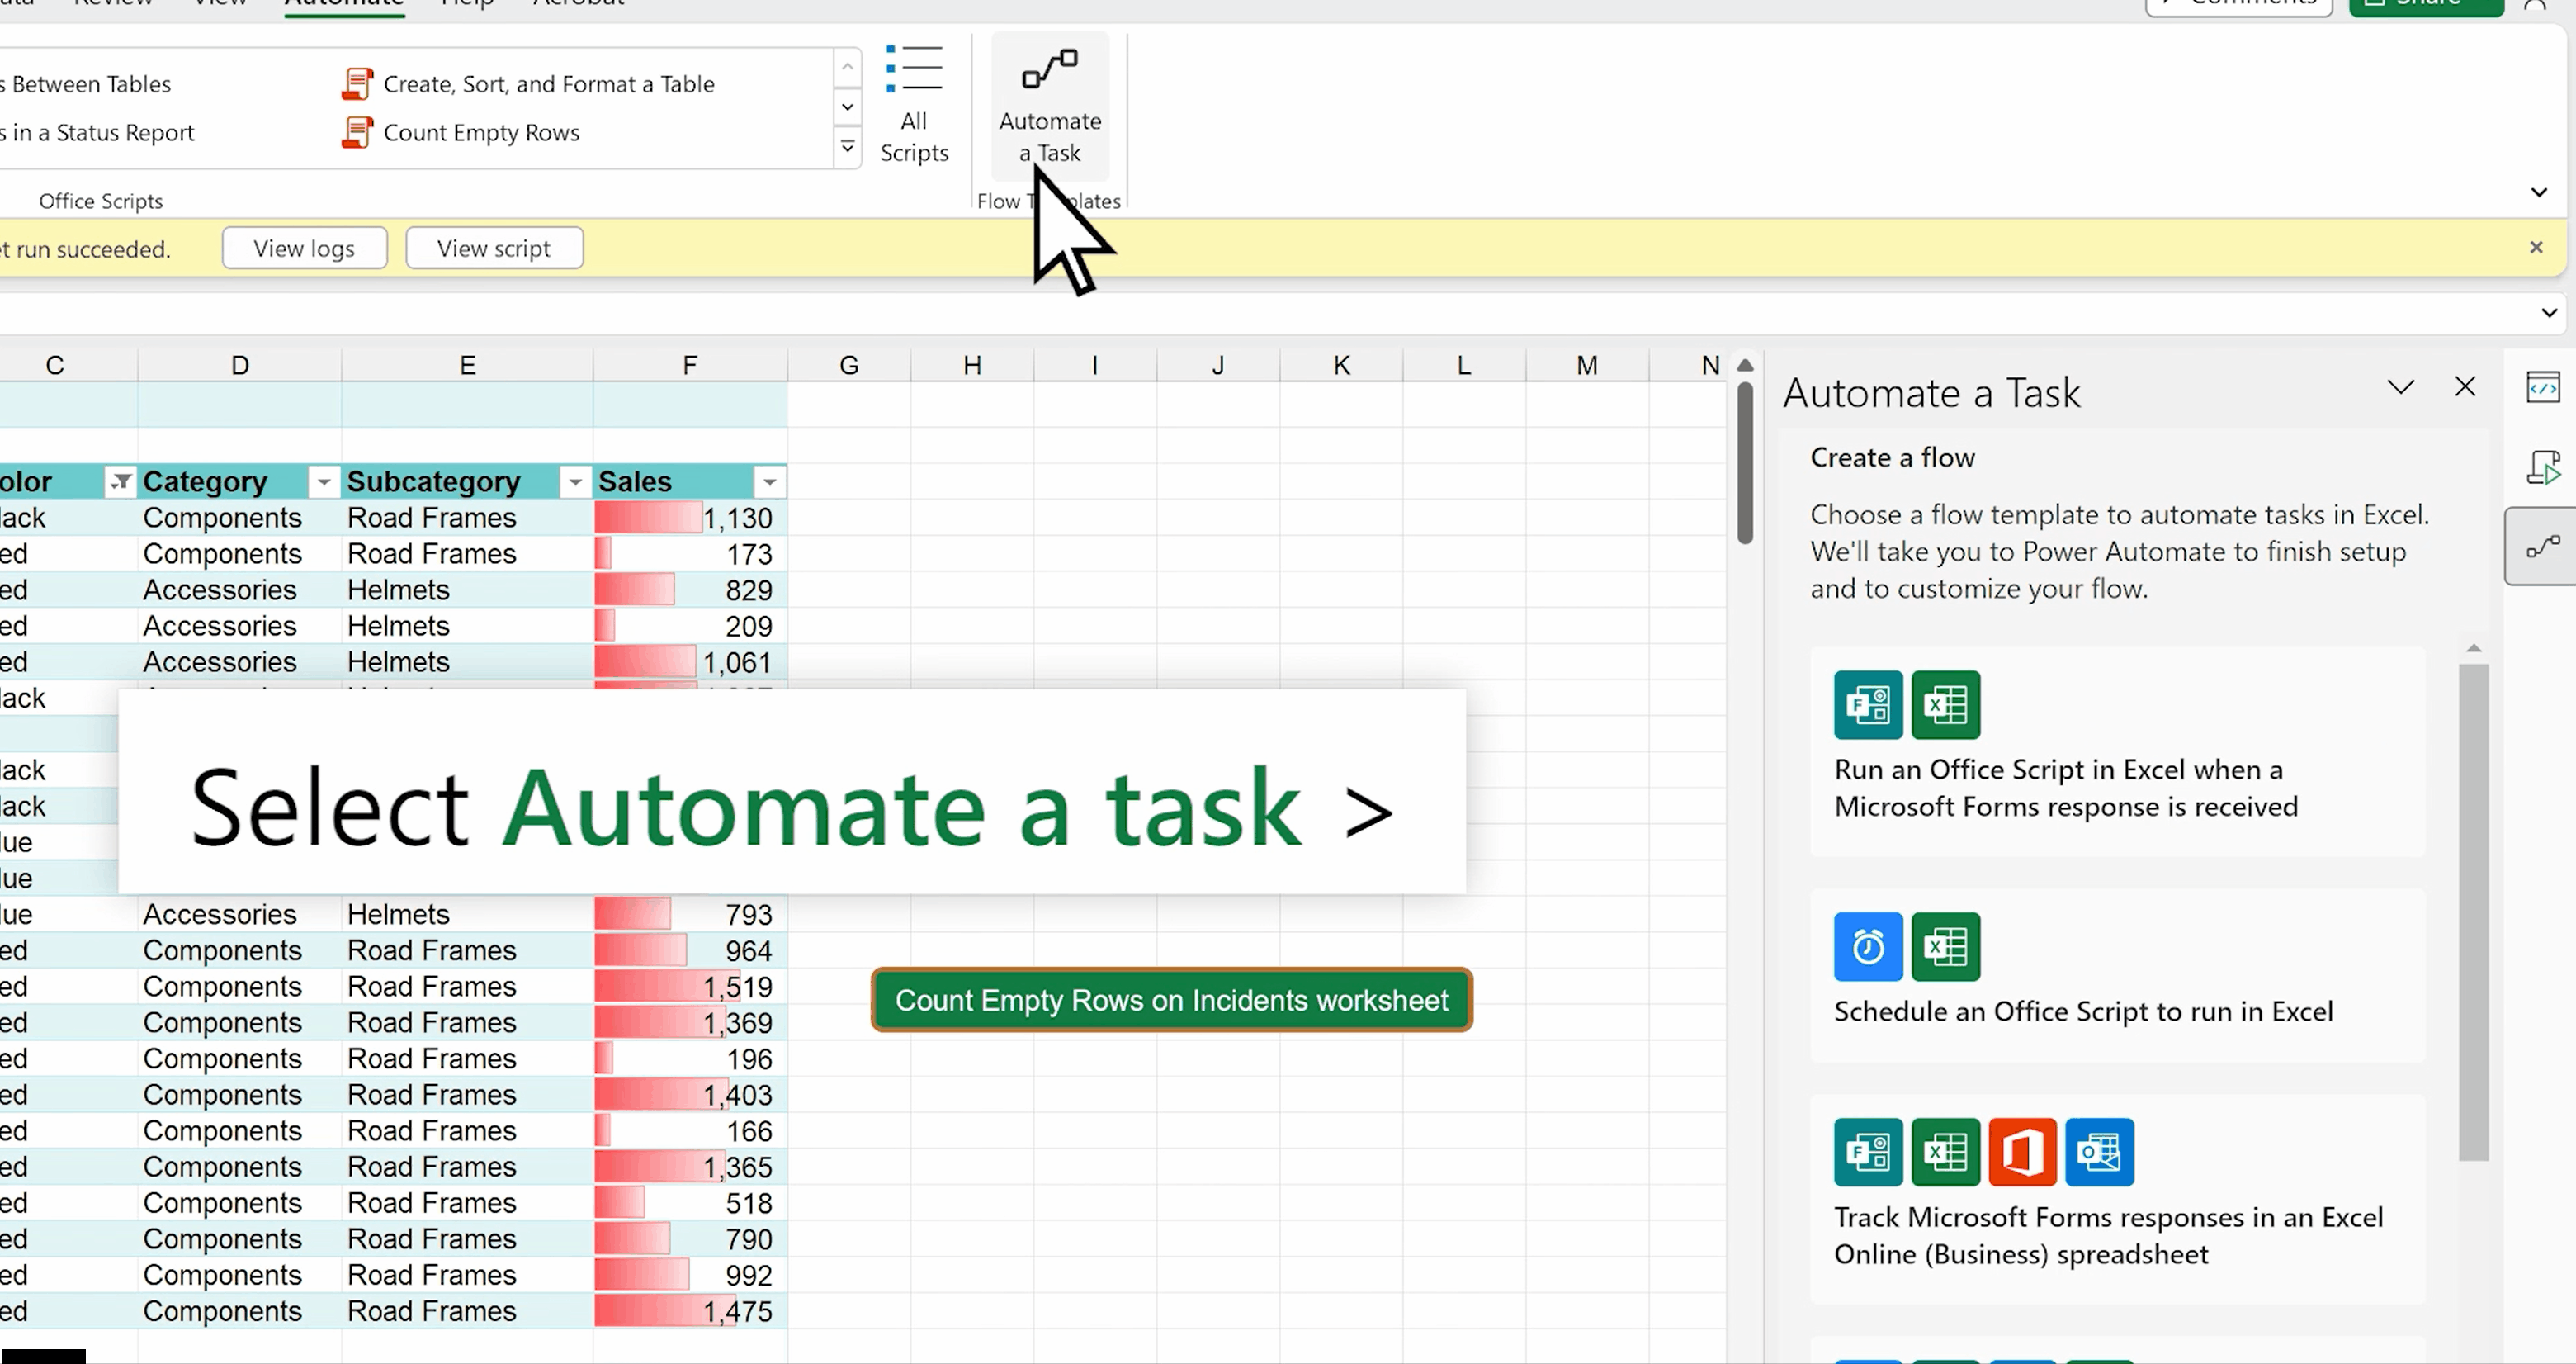The height and width of the screenshot is (1364, 2576).
Task: Click the View logs button
Action: [x=304, y=248]
